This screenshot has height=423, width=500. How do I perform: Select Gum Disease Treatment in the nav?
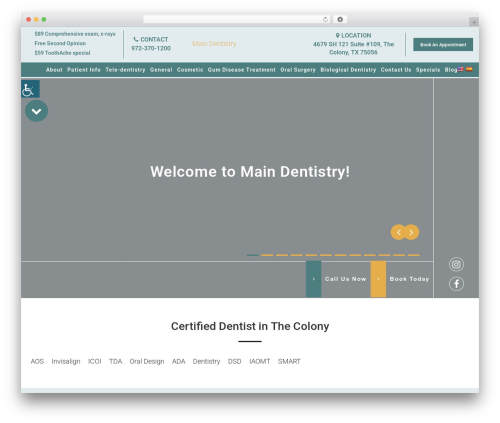pyautogui.click(x=242, y=70)
